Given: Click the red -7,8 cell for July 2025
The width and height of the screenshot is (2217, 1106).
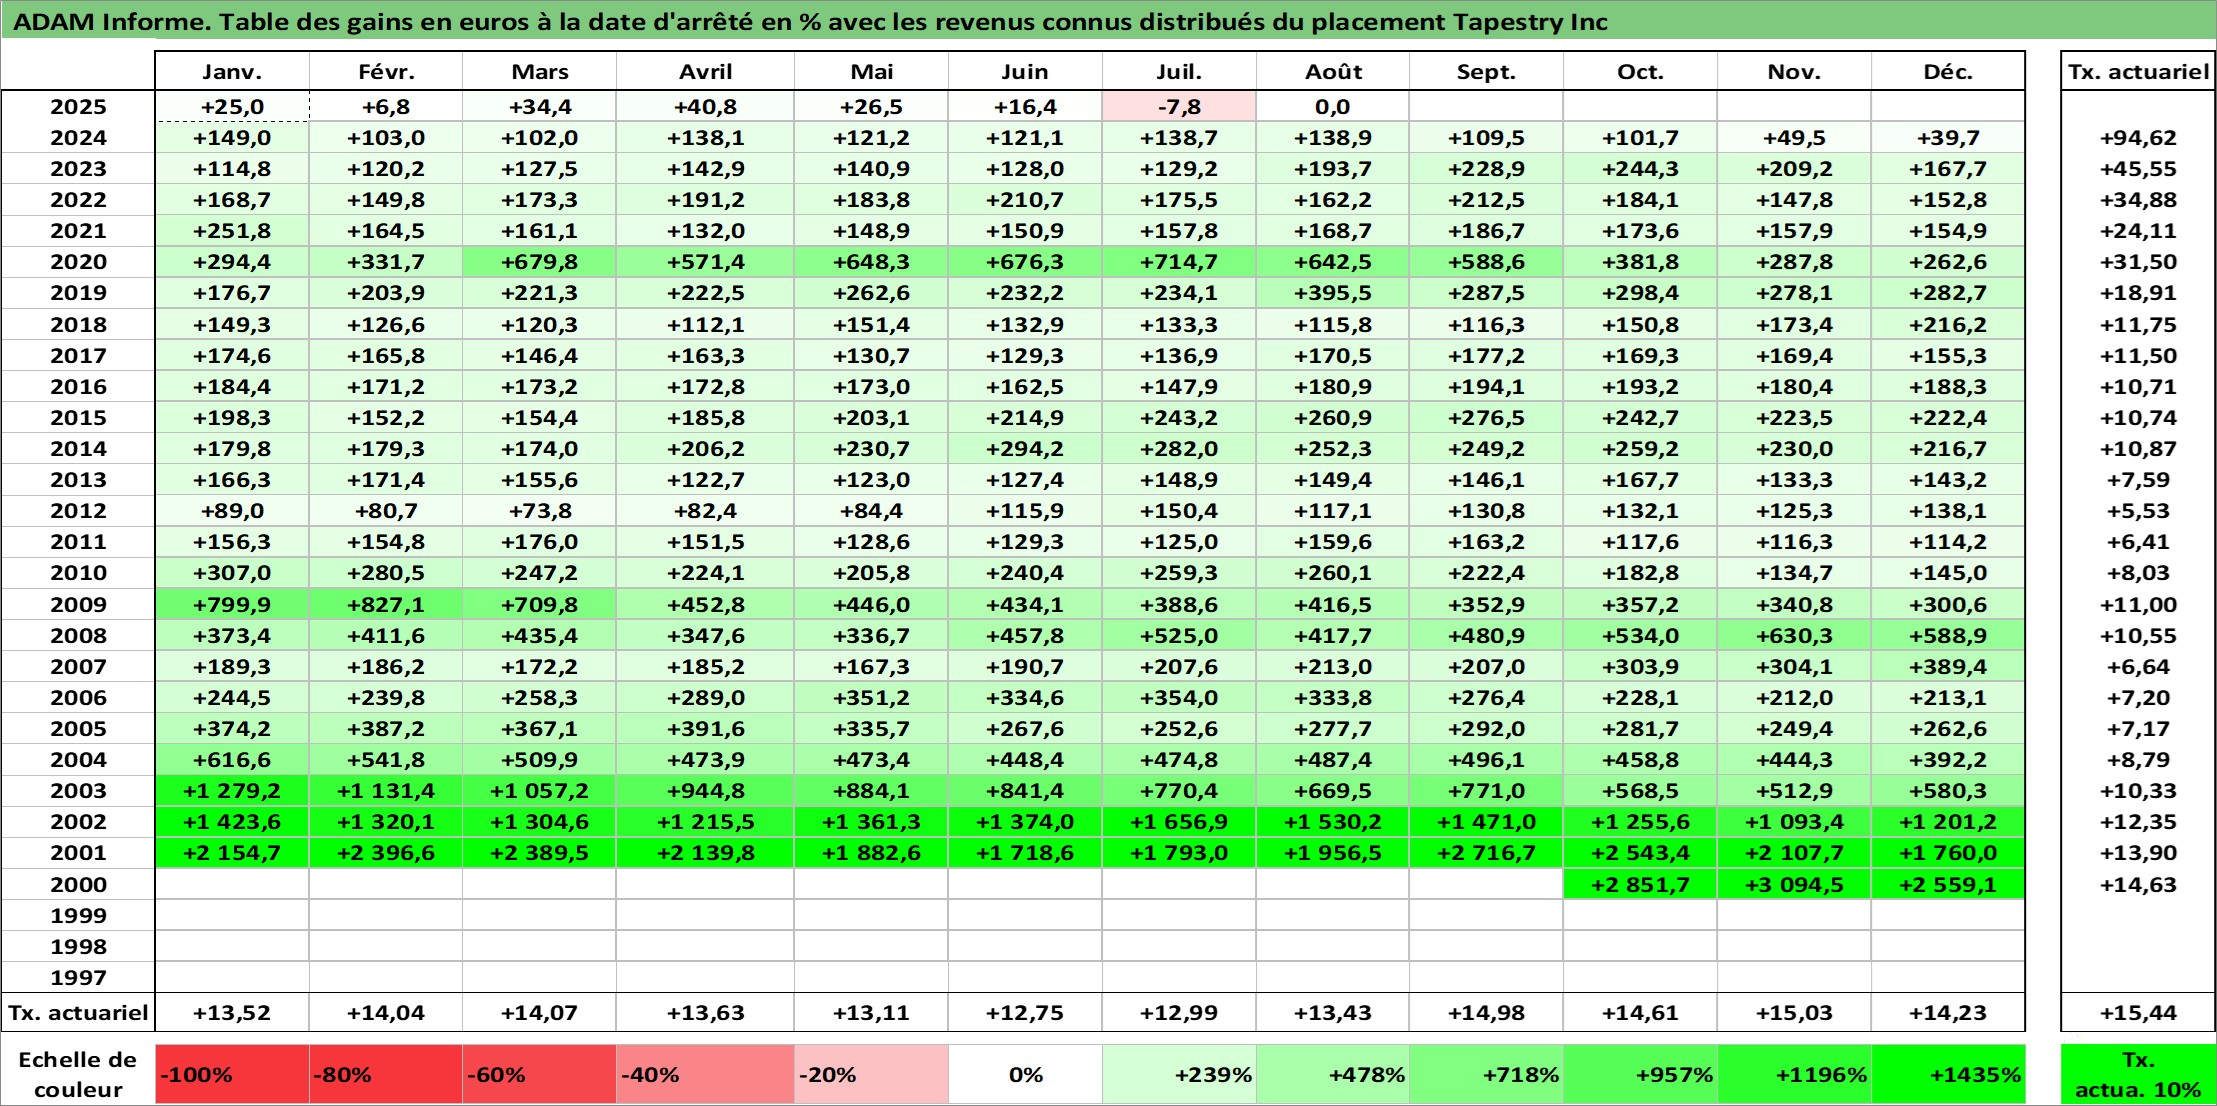Looking at the screenshot, I should click(x=1179, y=107).
